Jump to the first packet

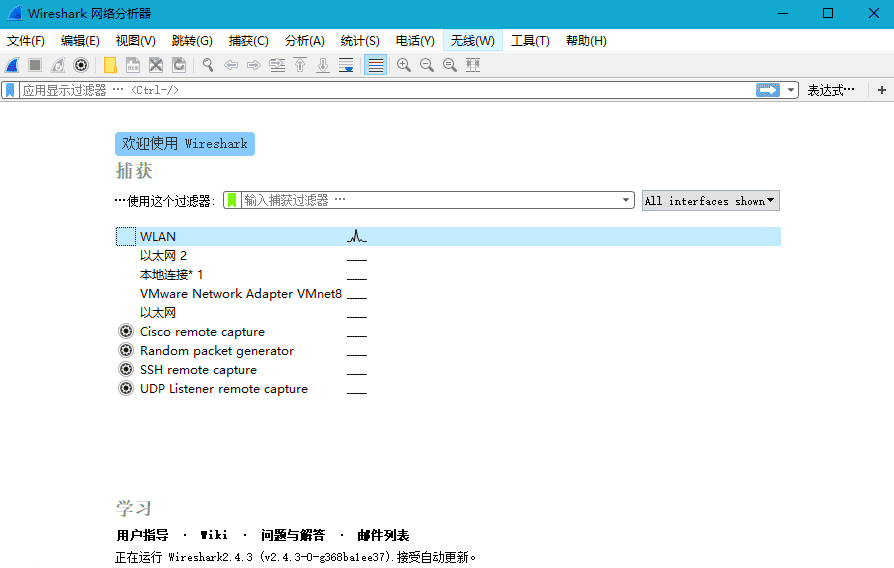300,65
